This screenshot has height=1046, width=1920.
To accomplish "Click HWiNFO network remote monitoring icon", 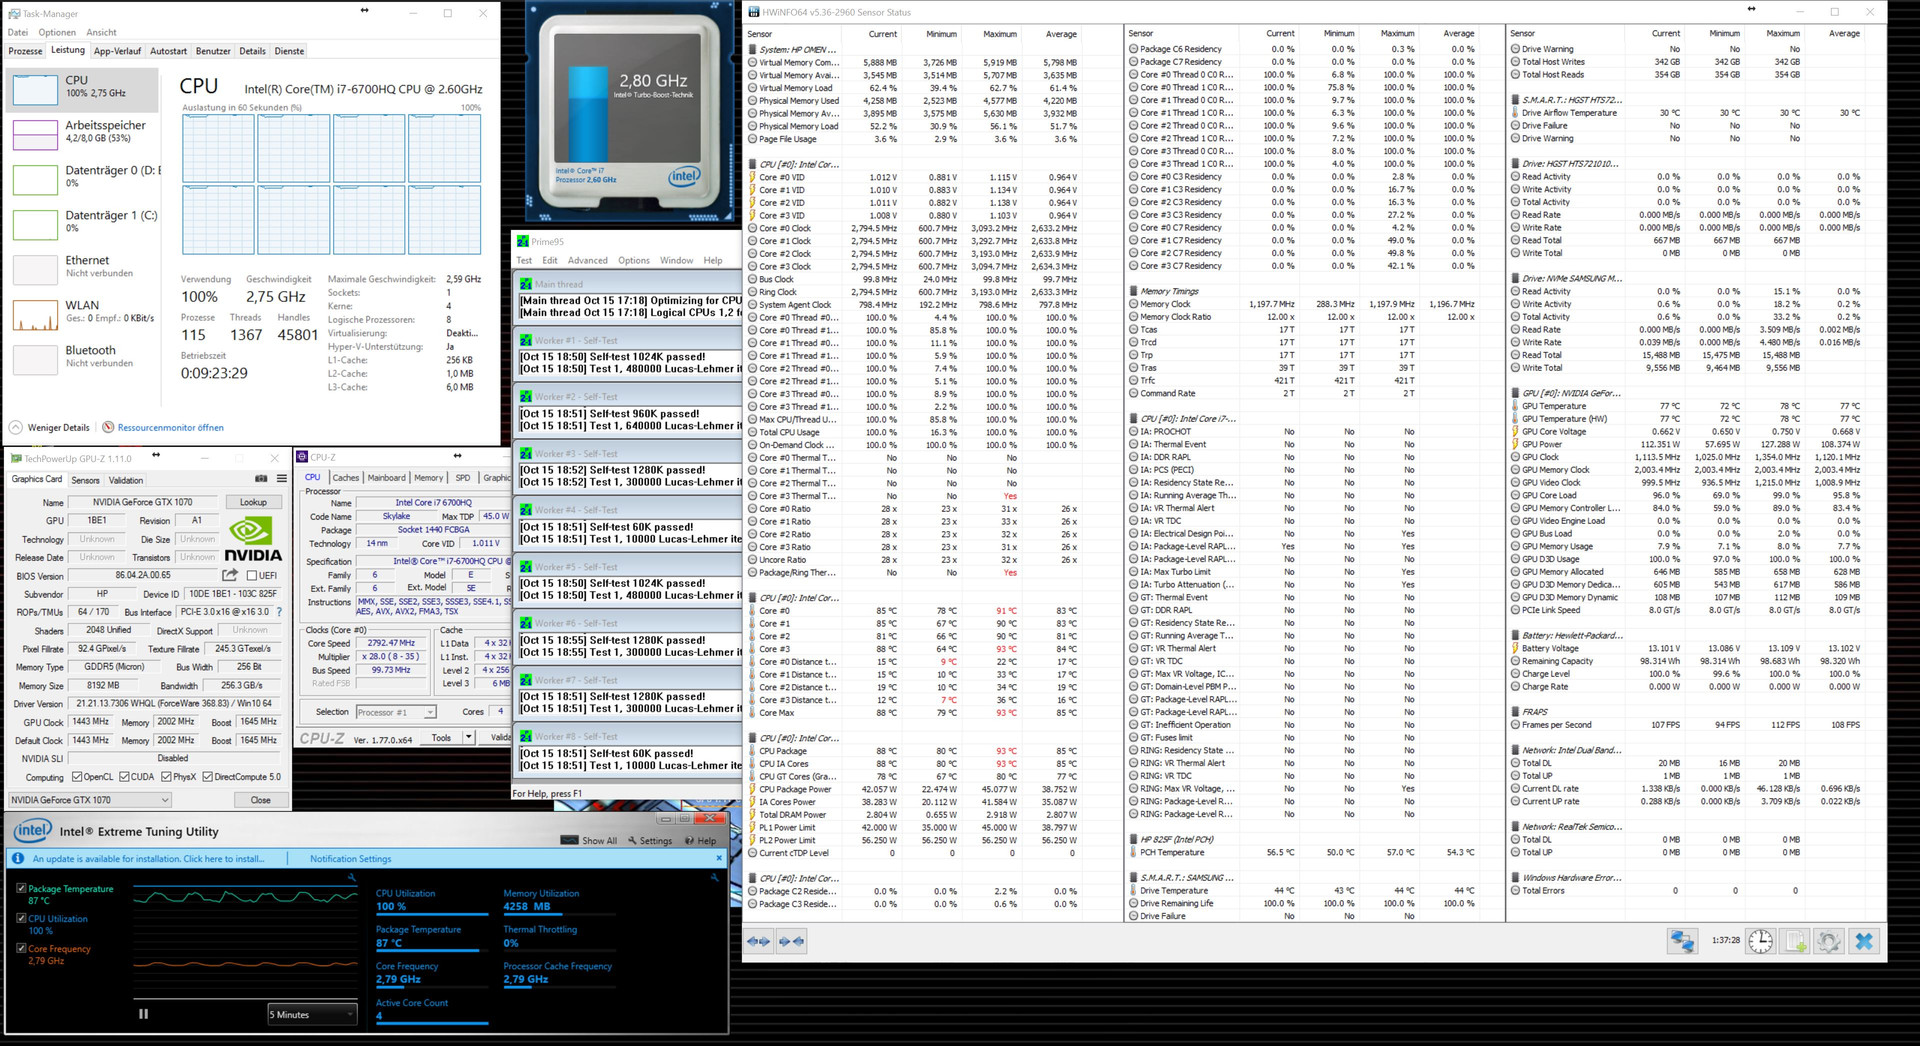I will (1682, 941).
